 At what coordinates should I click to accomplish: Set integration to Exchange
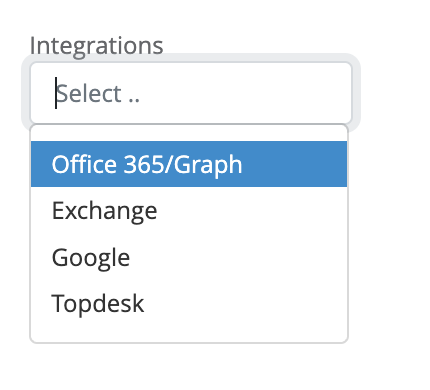click(189, 210)
